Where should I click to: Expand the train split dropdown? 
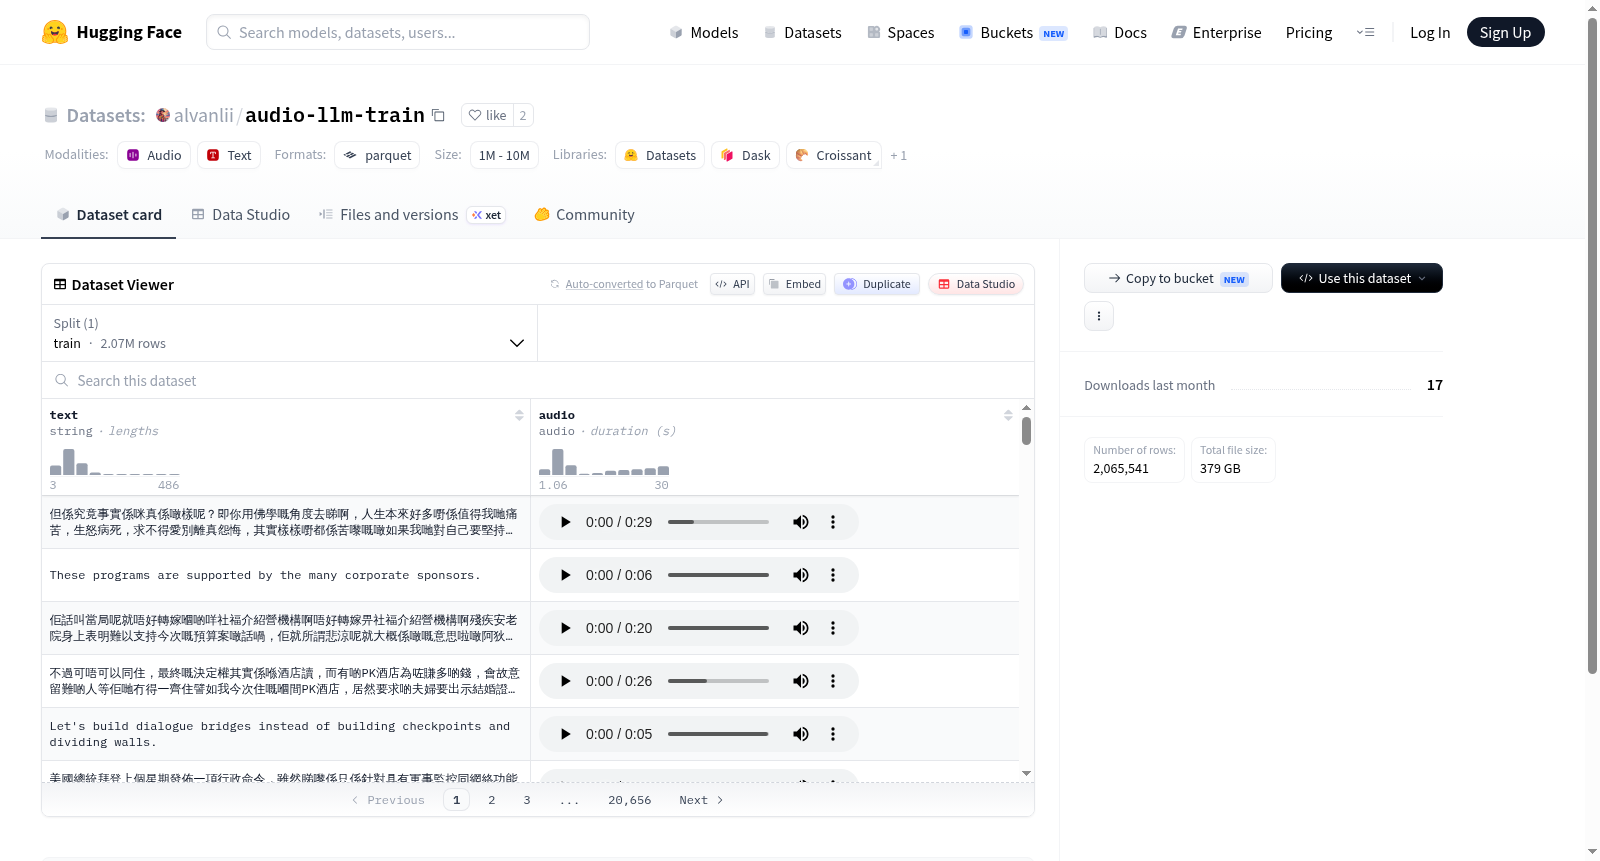point(289,333)
